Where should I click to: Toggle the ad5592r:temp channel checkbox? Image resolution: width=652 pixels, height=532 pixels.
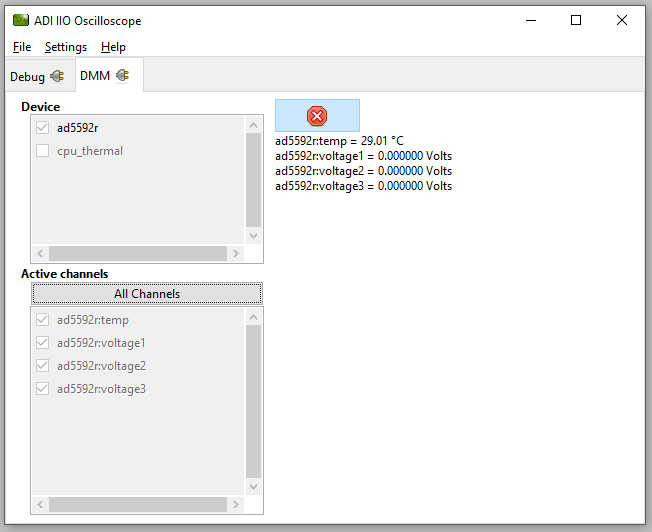tap(43, 320)
